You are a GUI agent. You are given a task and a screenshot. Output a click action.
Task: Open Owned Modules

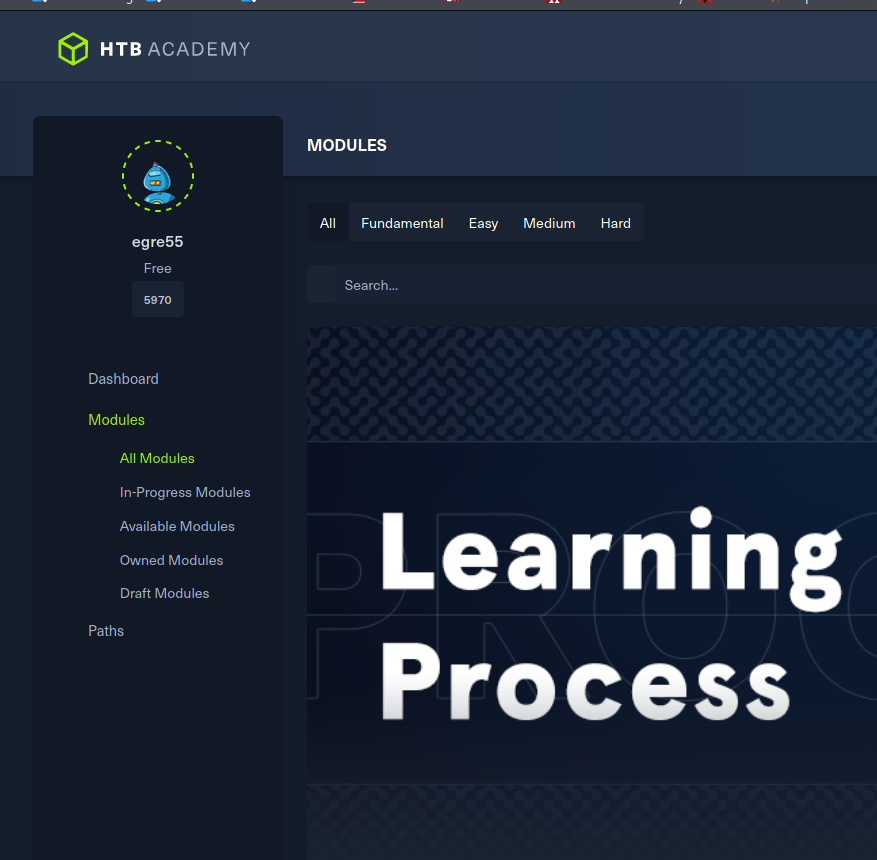tap(171, 560)
